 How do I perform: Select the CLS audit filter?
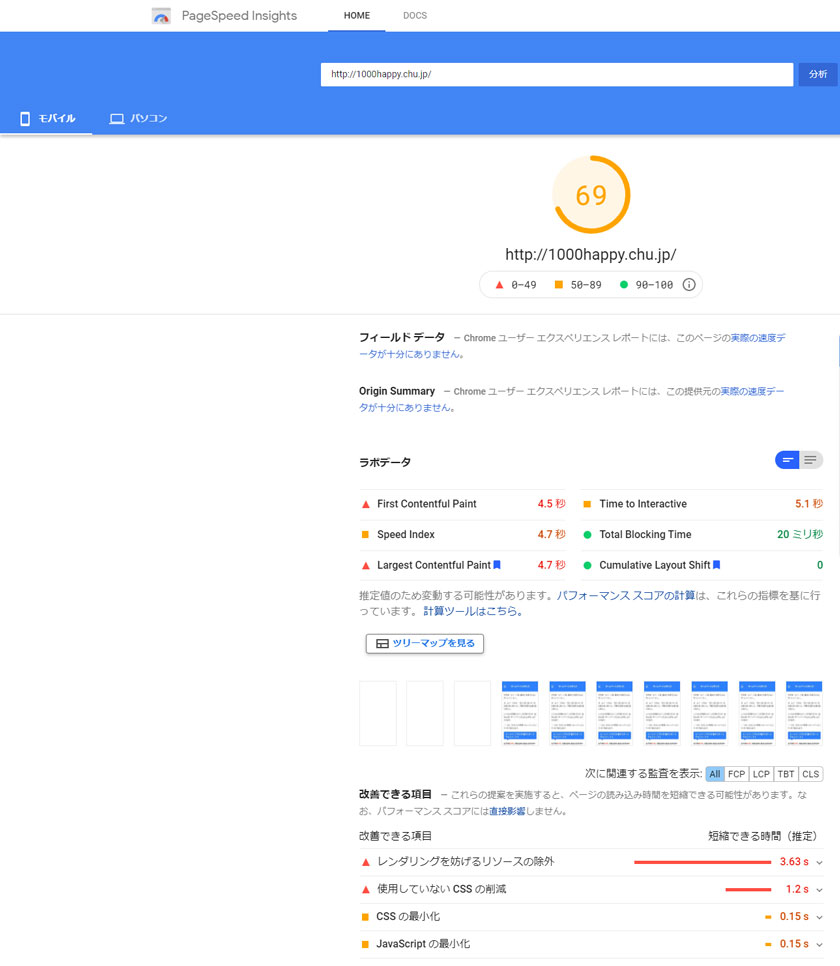[810, 774]
